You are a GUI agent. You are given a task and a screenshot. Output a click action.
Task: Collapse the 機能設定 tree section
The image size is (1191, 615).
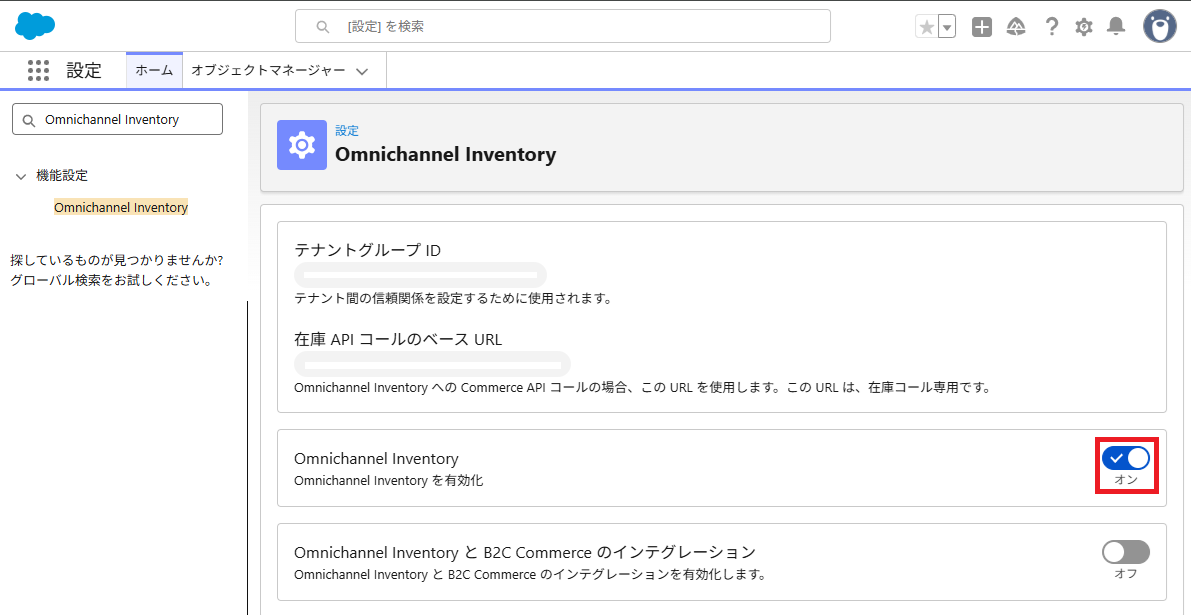[21, 176]
